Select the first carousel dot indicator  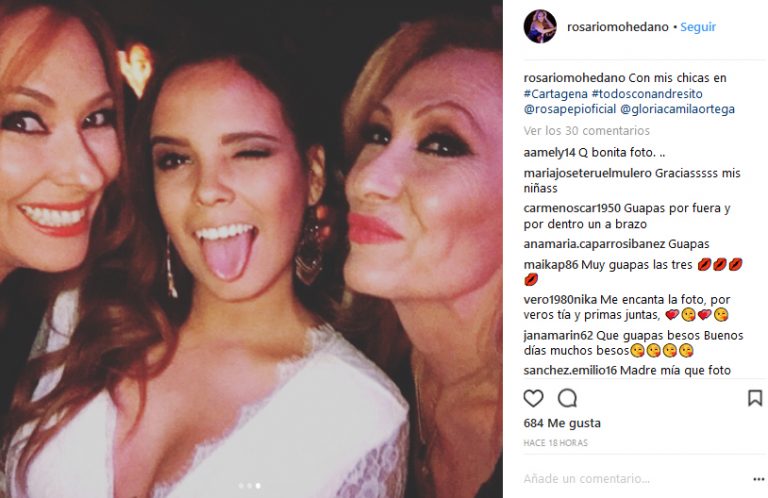tap(240, 486)
